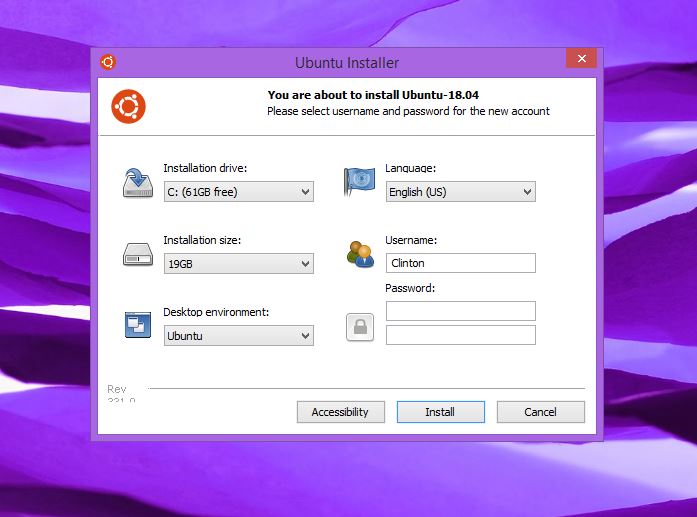This screenshot has width=697, height=517.
Task: Click the "Desktop environment:" label
Action: pyautogui.click(x=216, y=312)
